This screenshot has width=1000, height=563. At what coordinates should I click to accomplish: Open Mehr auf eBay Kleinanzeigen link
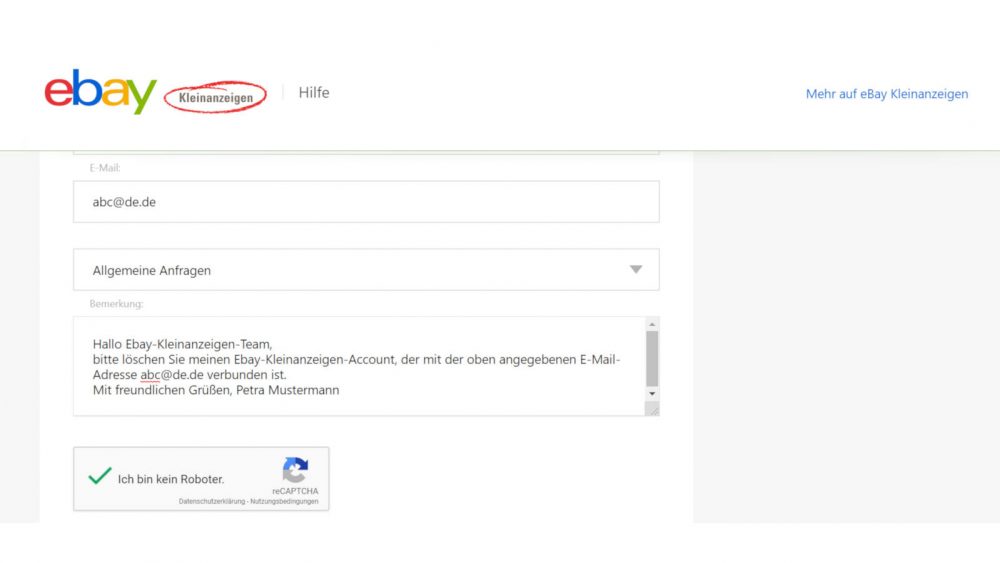886,94
